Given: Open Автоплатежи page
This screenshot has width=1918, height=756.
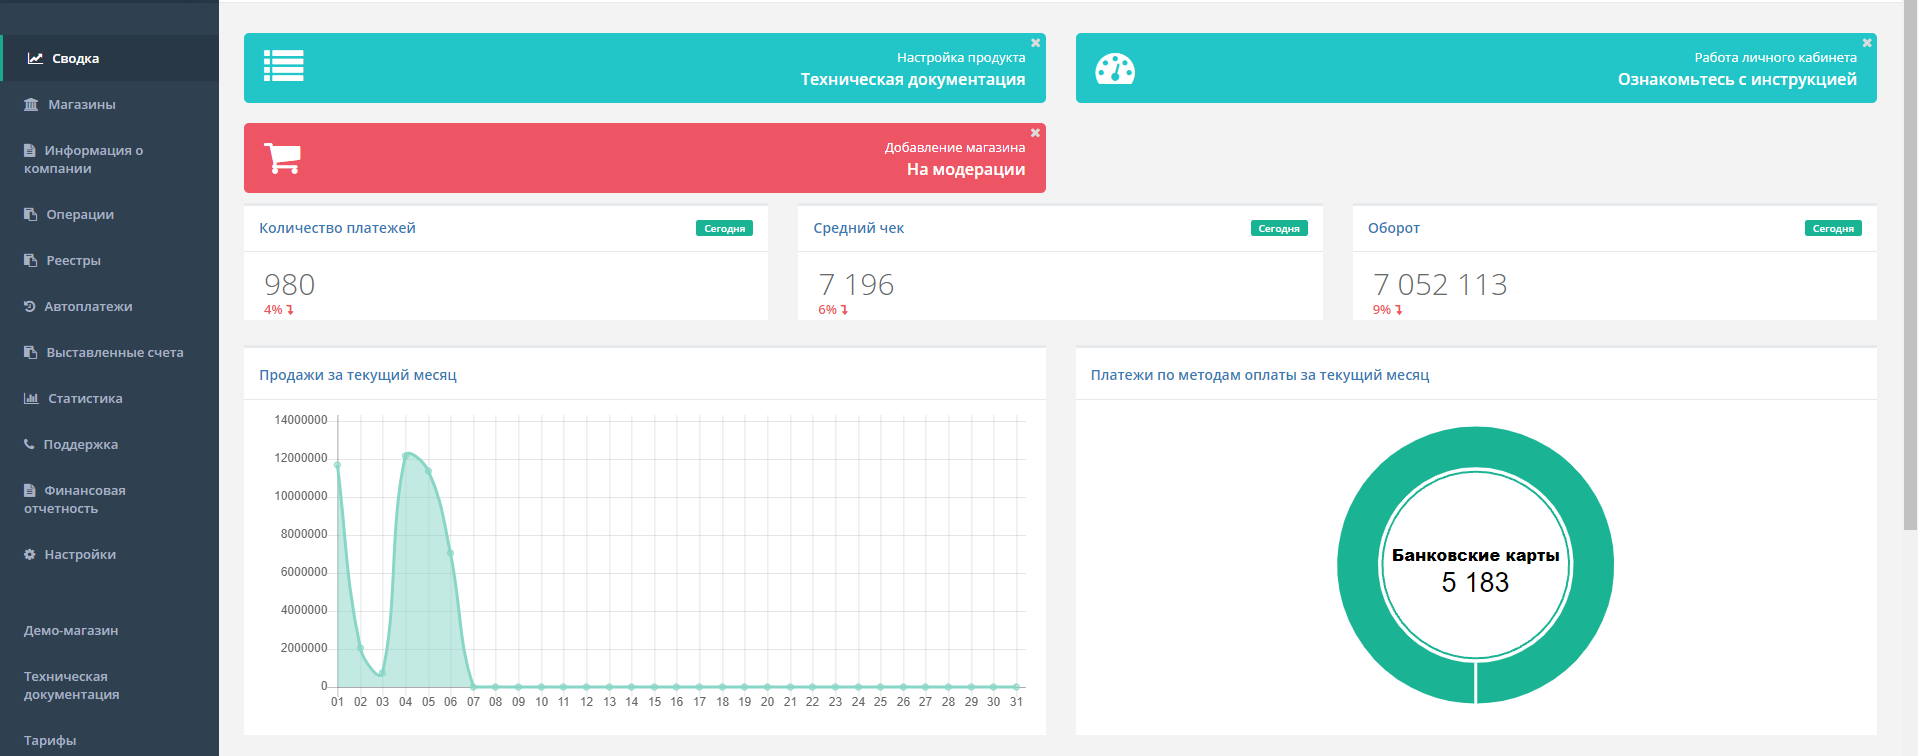Looking at the screenshot, I should [109, 306].
